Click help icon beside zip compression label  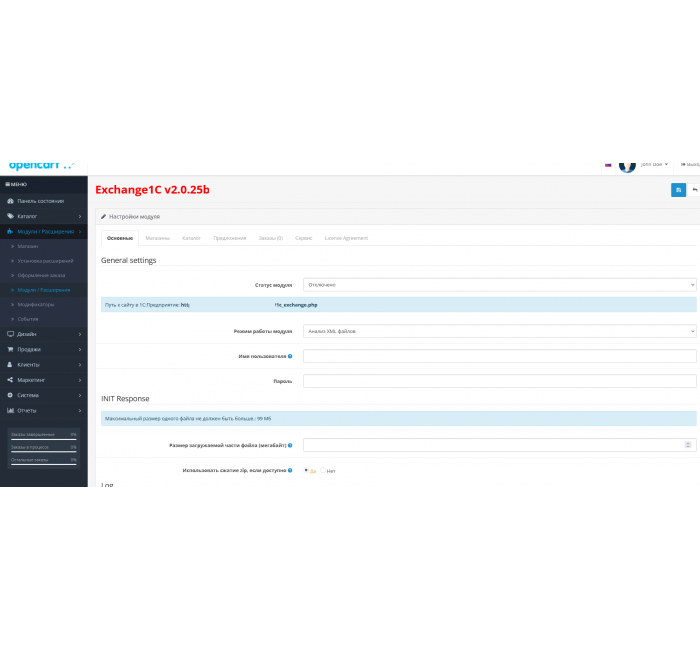[x=290, y=470]
